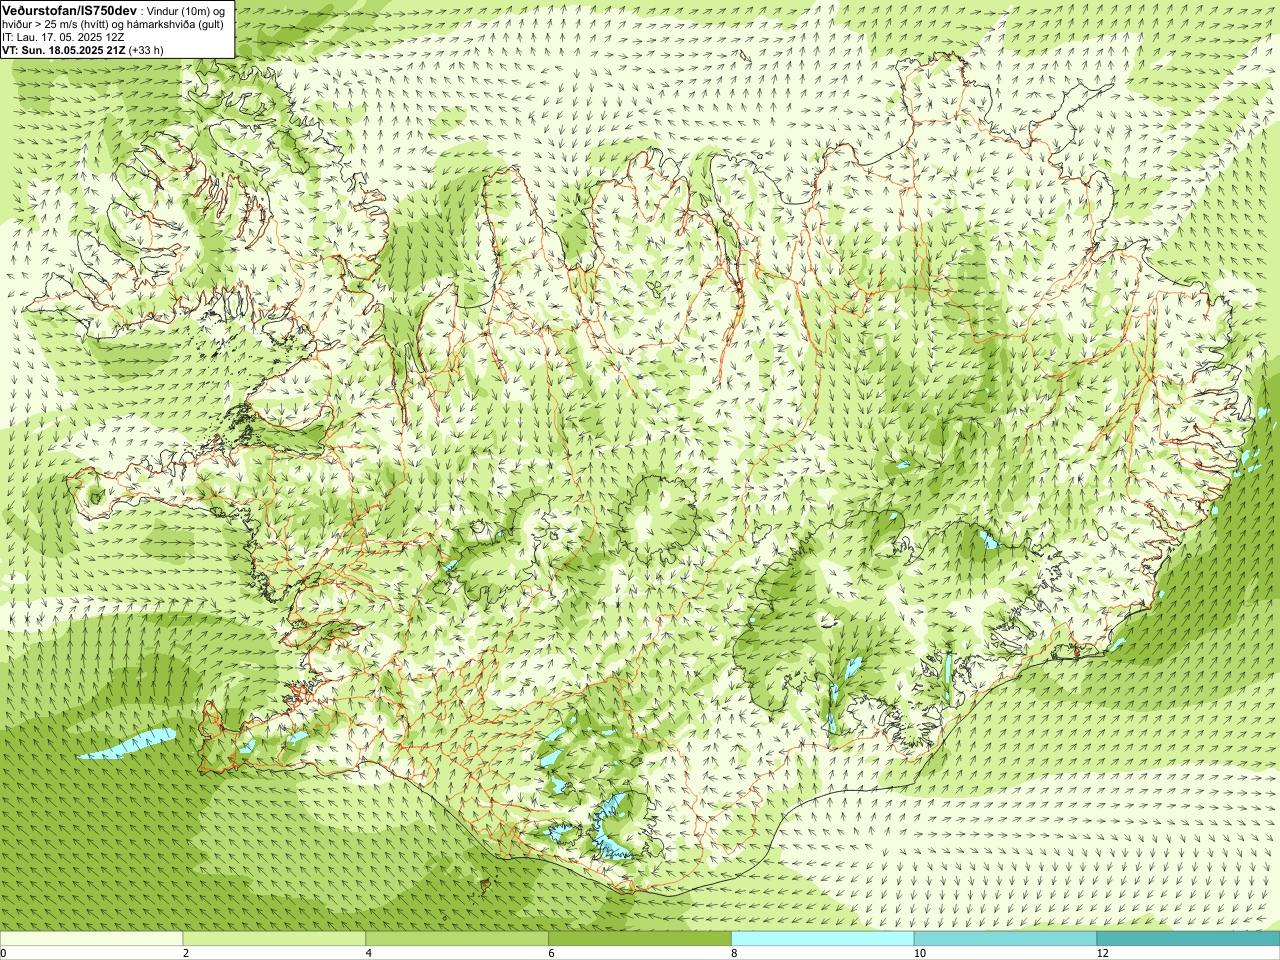Image resolution: width=1280 pixels, height=960 pixels.
Task: Click the "VT: Sun. 18.05.2025 21Z" valid time
Action: click(x=63, y=50)
